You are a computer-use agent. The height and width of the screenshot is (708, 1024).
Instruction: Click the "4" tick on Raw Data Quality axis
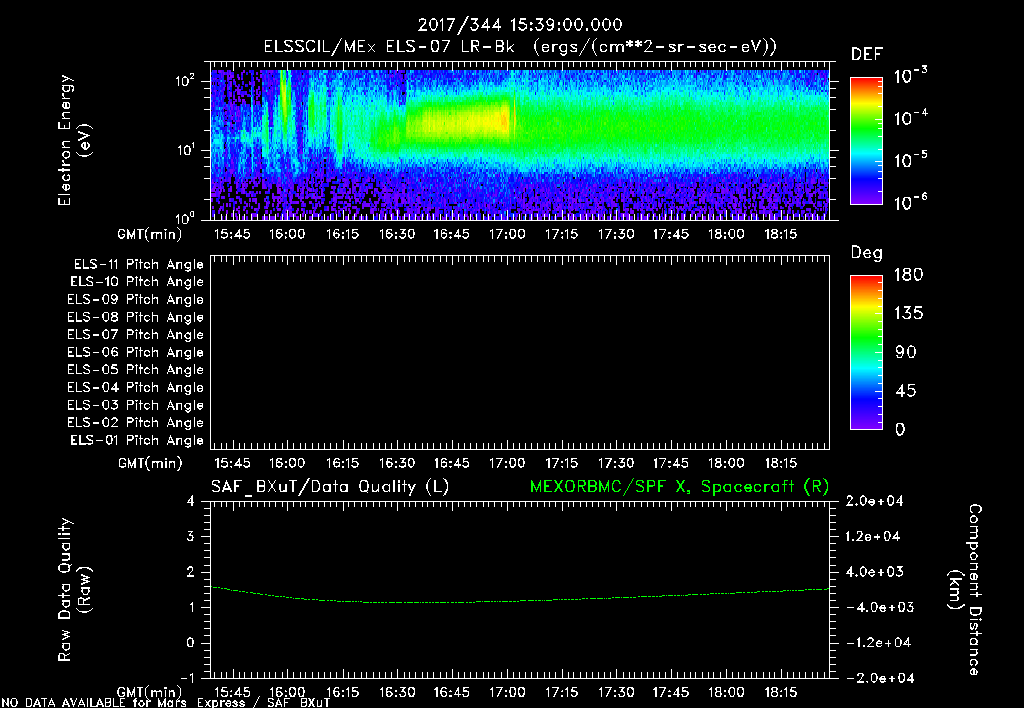coord(191,501)
